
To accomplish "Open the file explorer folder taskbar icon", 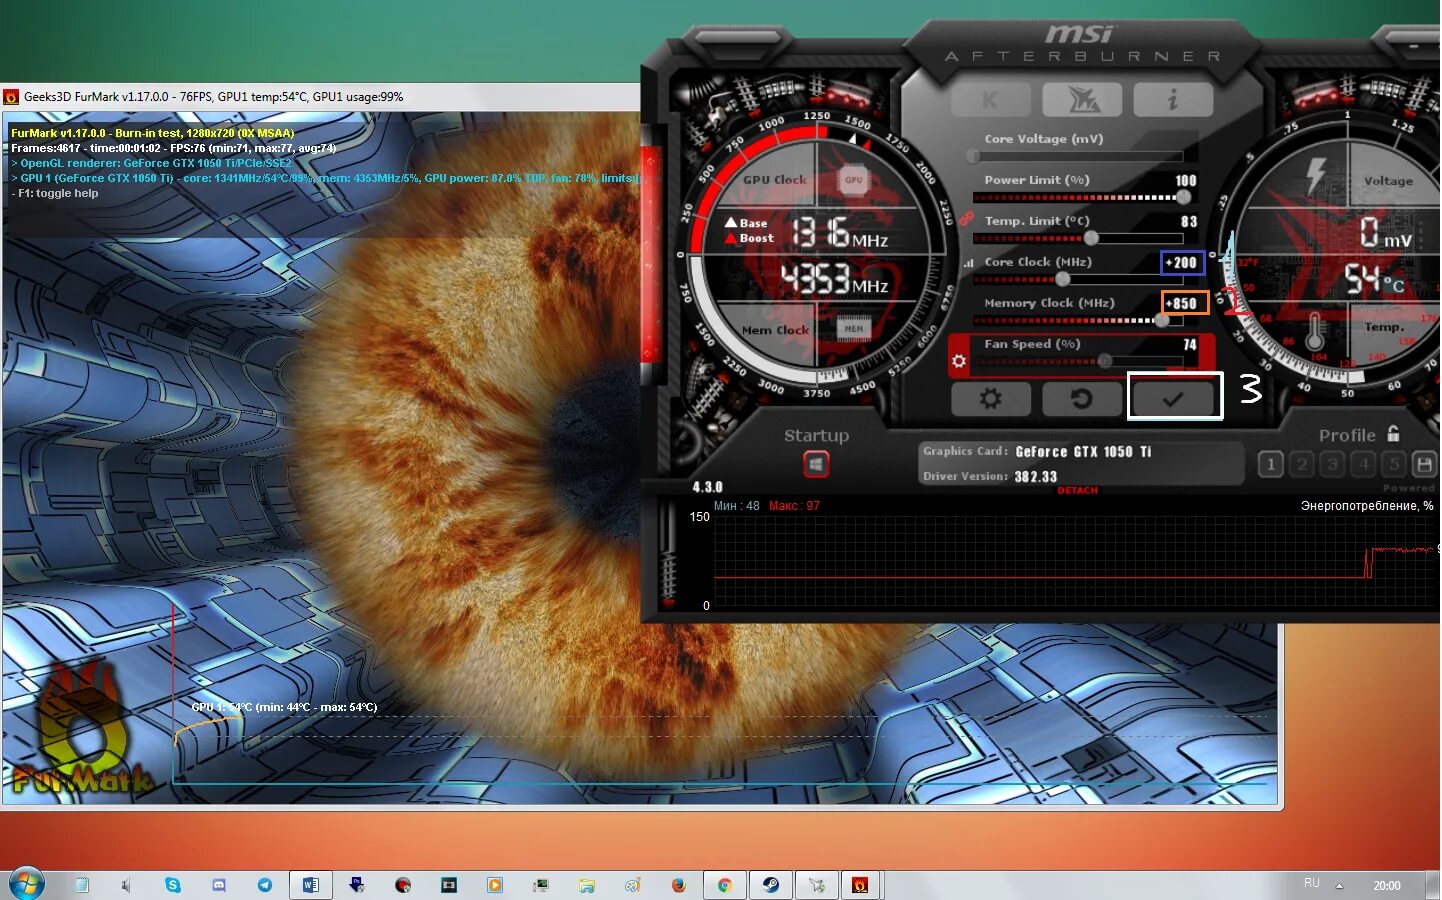I will [x=587, y=885].
